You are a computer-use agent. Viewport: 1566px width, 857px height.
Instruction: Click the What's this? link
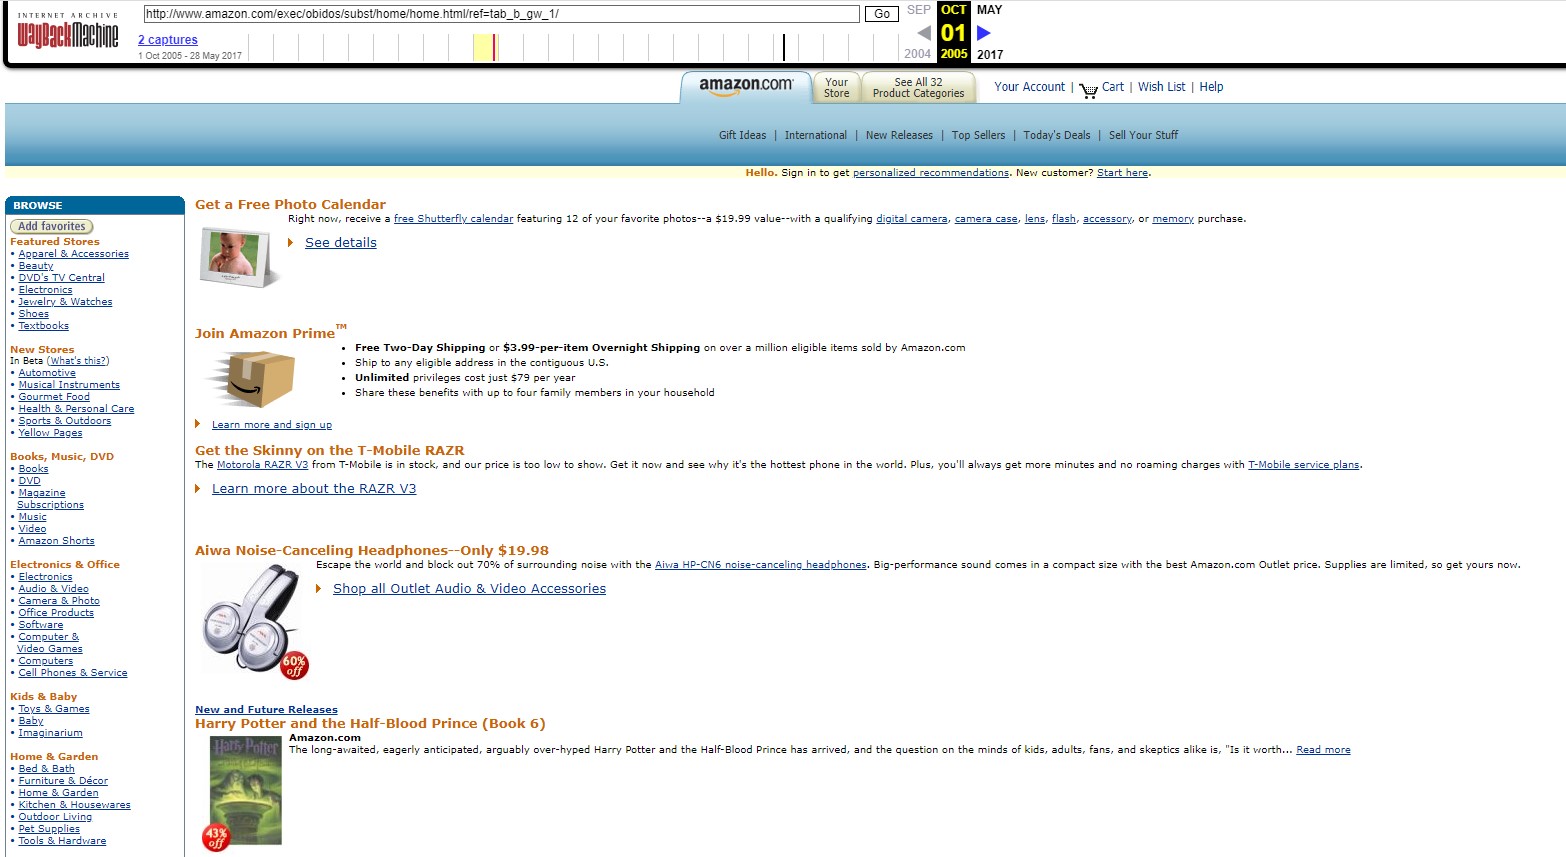pyautogui.click(x=78, y=361)
